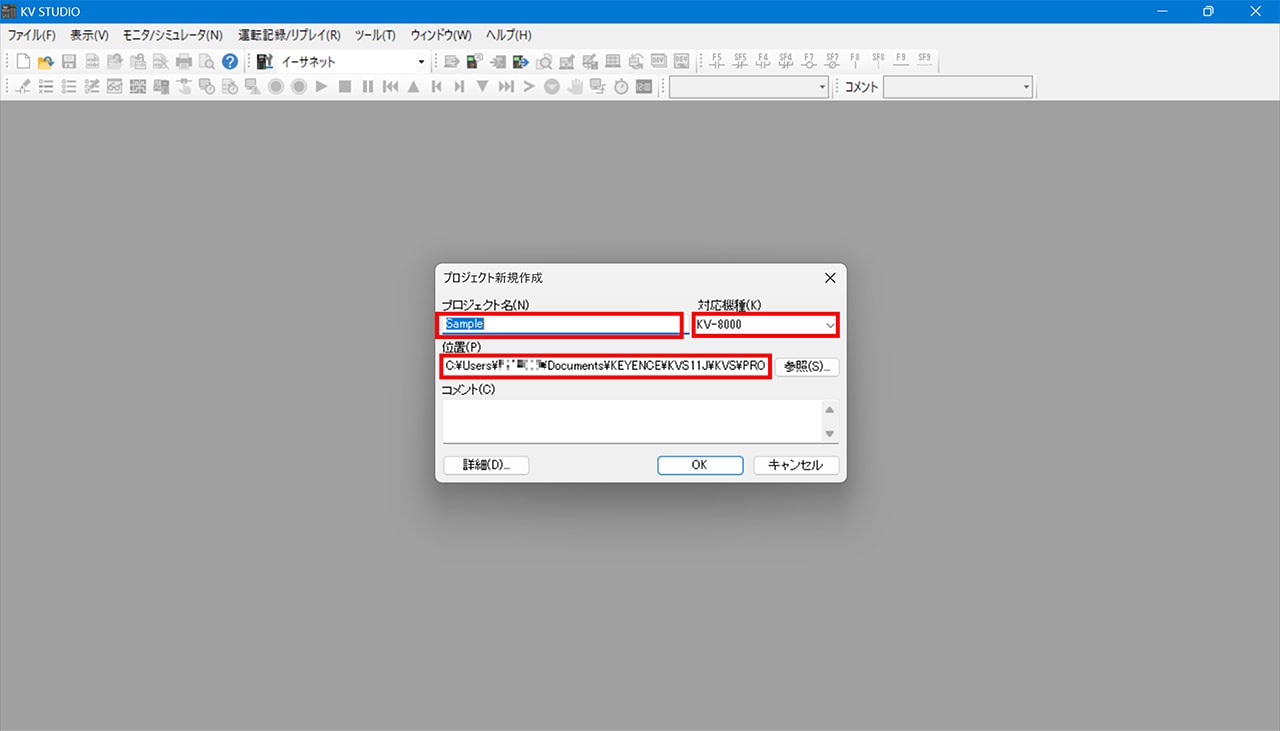
Task: Click OK in the new project dialog
Action: [x=700, y=465]
